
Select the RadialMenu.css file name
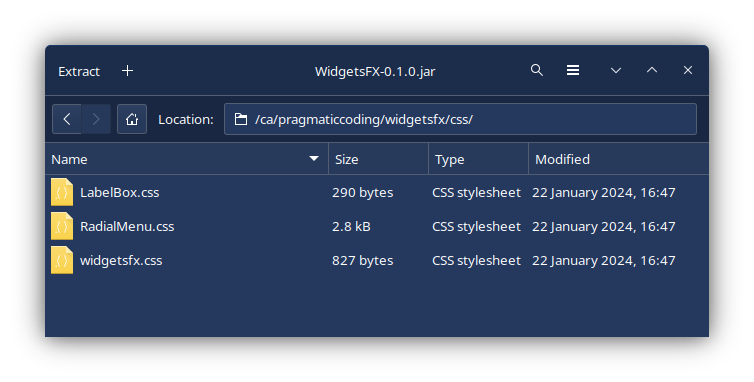pyautogui.click(x=127, y=227)
